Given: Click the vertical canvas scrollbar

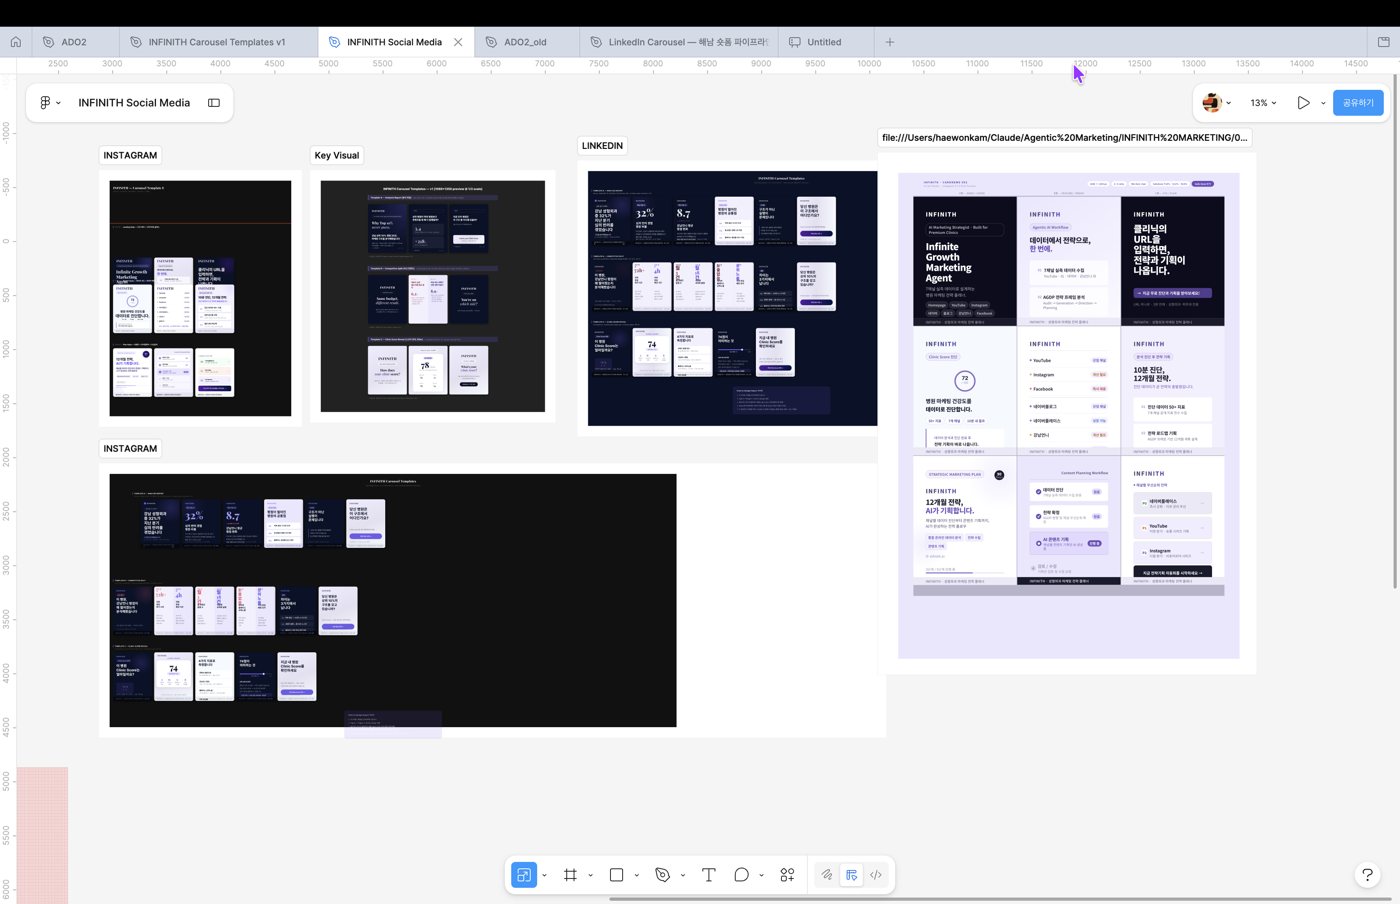Looking at the screenshot, I should (1396, 330).
